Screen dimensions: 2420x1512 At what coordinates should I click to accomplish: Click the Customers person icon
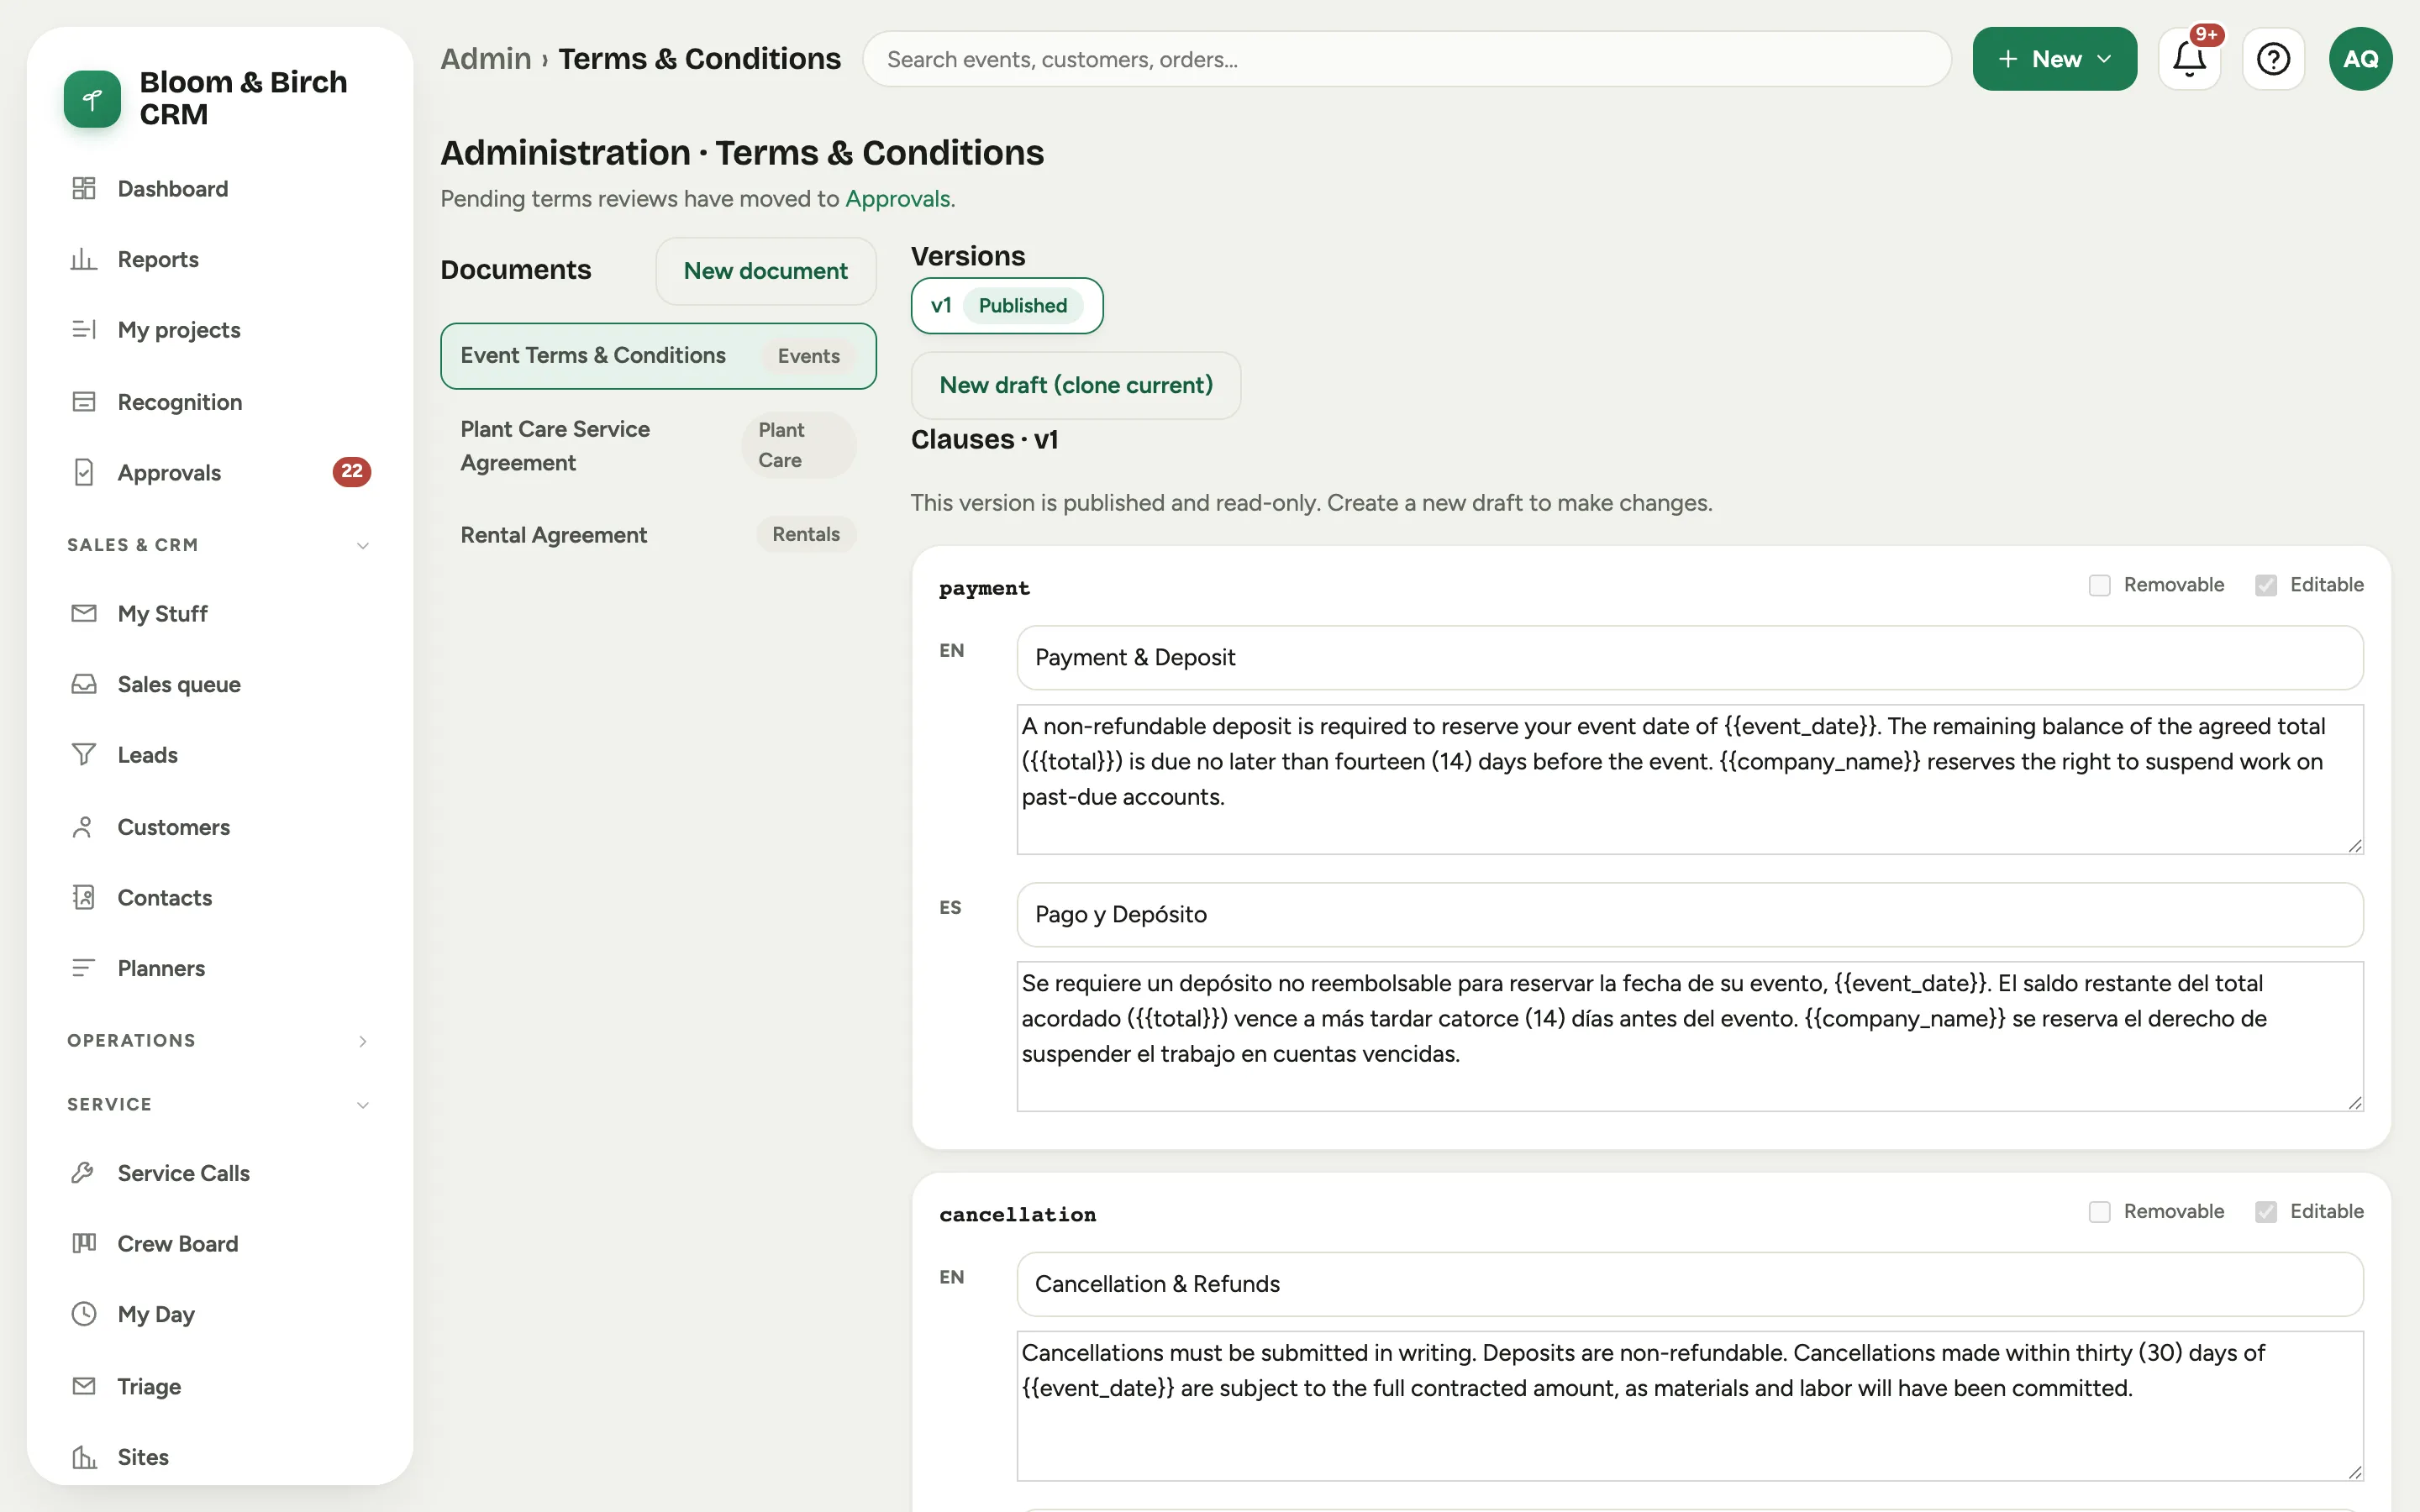click(x=84, y=827)
